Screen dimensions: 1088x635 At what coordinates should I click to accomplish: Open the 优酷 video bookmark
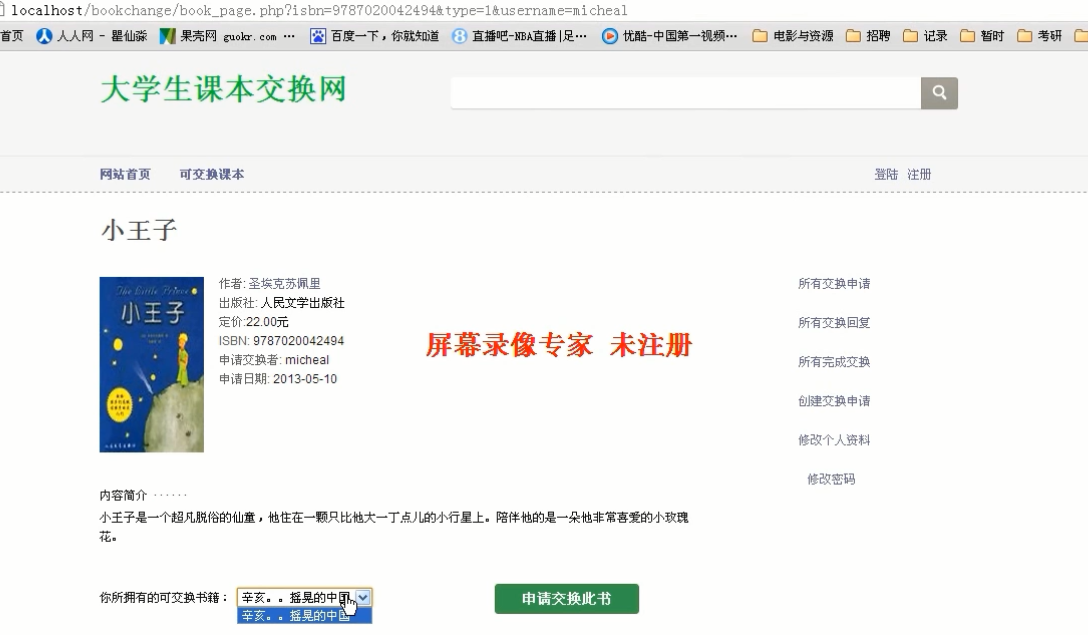click(670, 36)
